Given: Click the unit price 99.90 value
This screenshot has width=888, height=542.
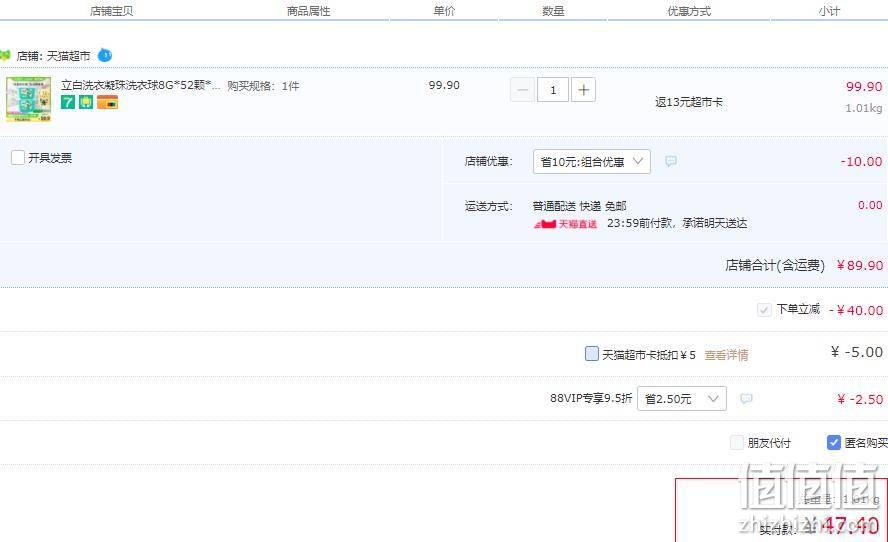Looking at the screenshot, I should pos(444,85).
